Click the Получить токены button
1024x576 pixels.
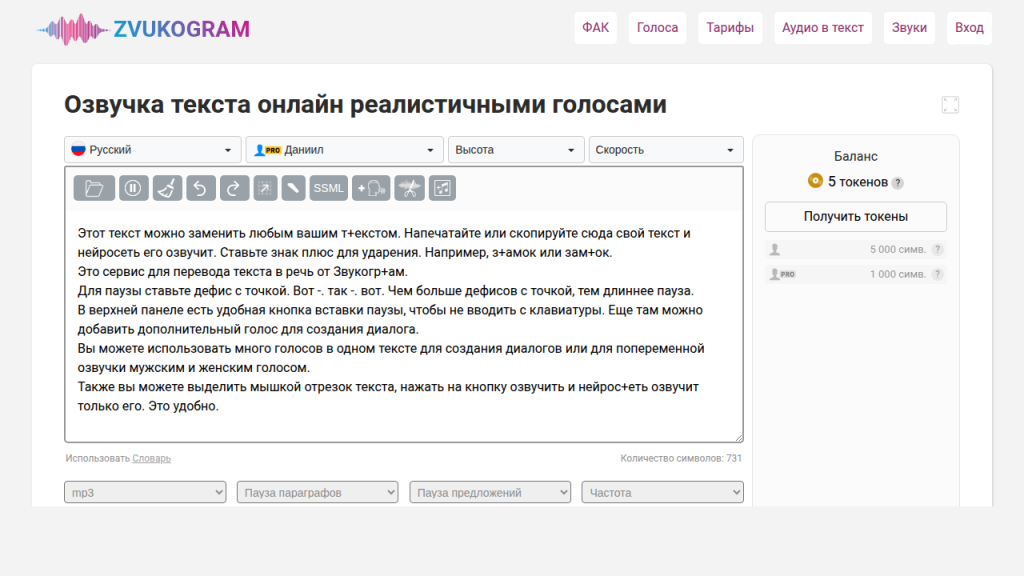[854, 216]
